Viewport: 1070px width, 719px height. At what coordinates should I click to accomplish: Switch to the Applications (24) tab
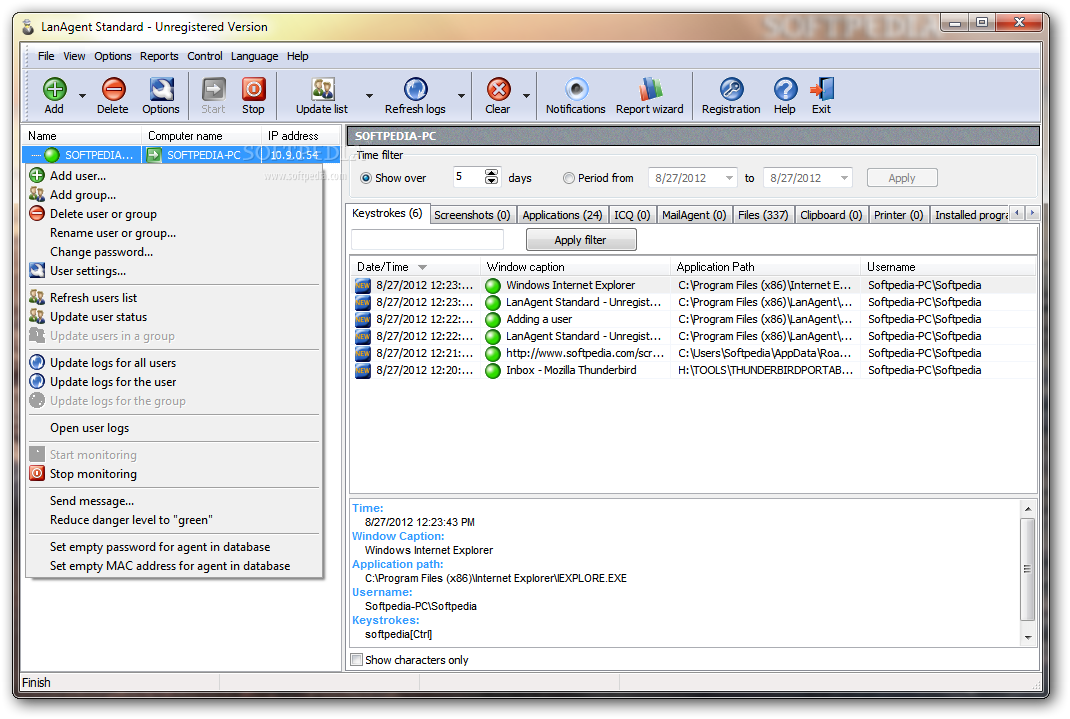562,215
